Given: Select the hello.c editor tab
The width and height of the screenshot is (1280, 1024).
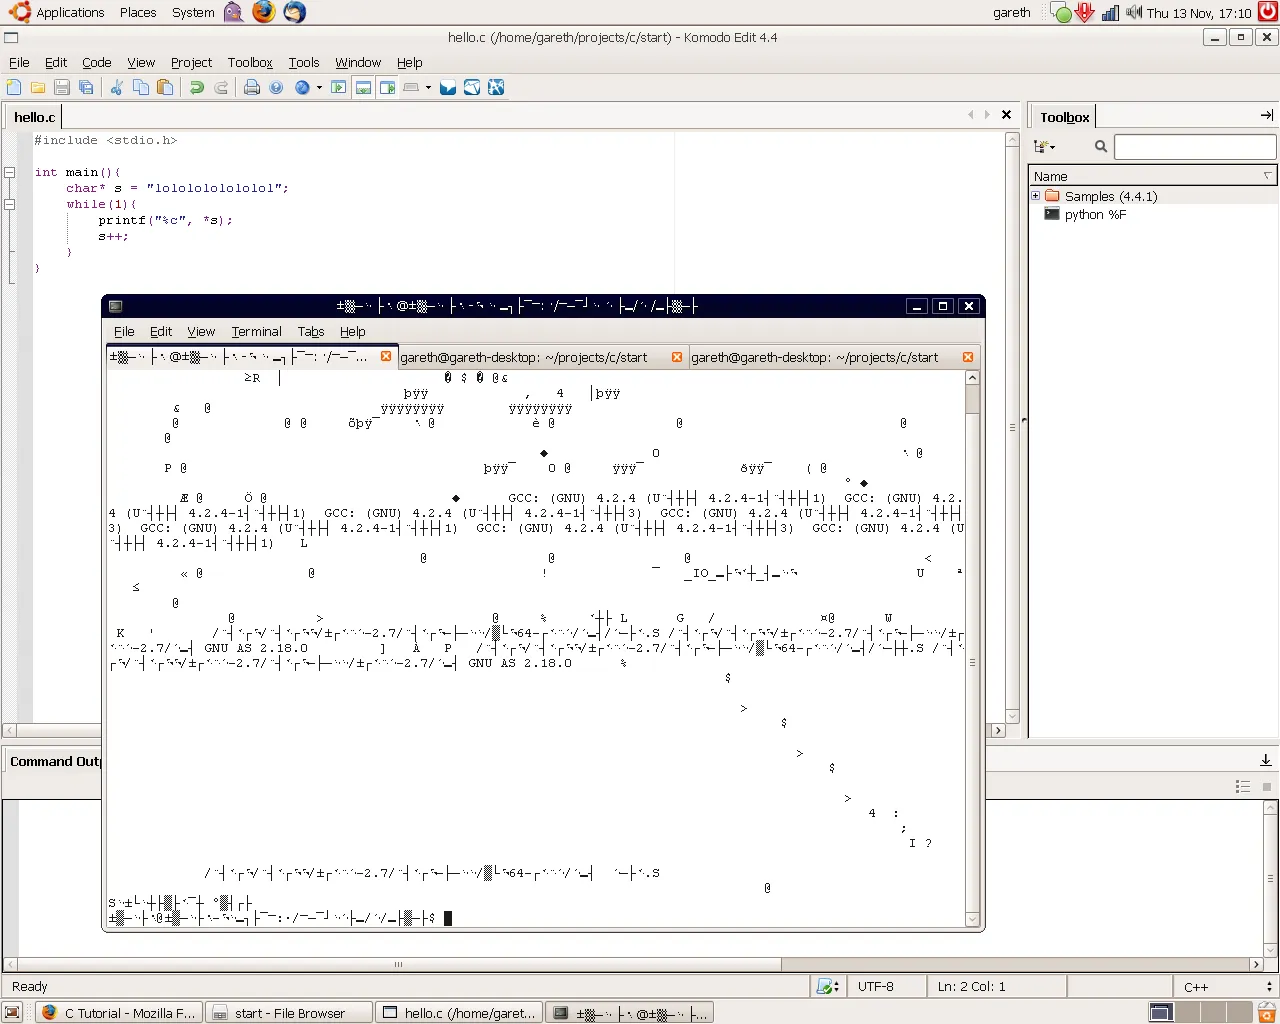Looking at the screenshot, I should tap(35, 117).
